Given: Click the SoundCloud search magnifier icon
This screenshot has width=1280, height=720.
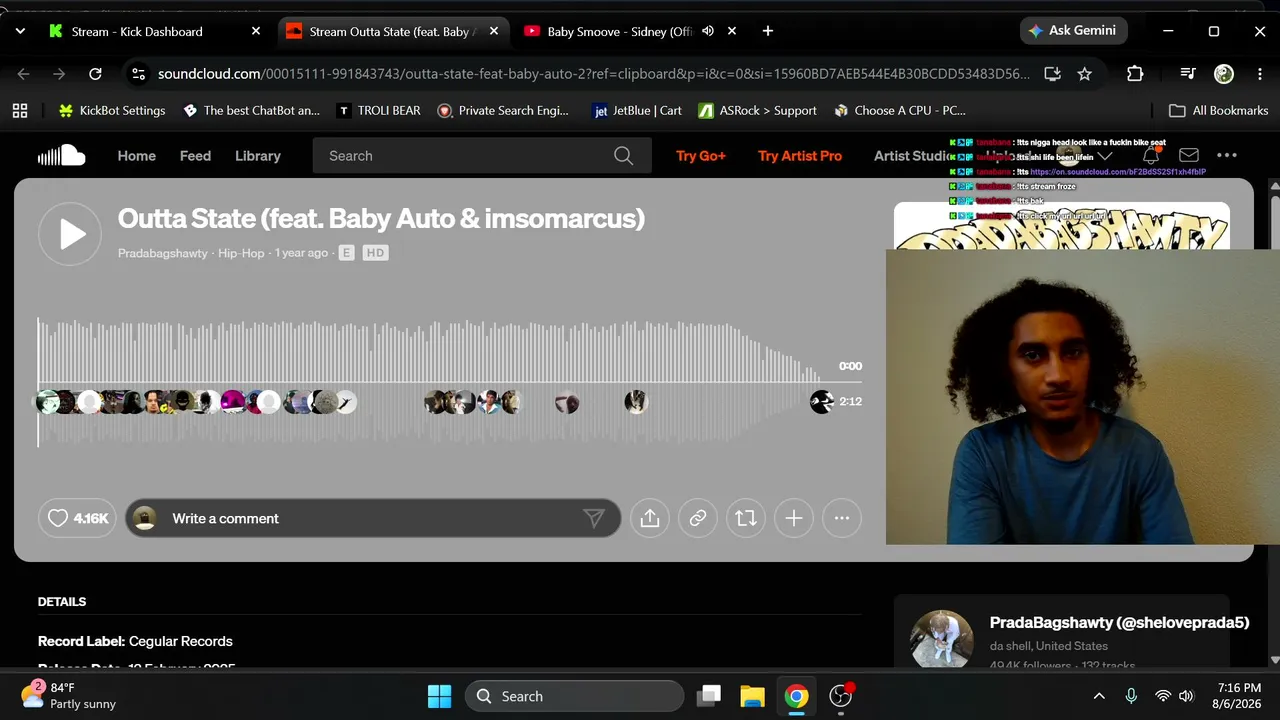Looking at the screenshot, I should [x=624, y=156].
